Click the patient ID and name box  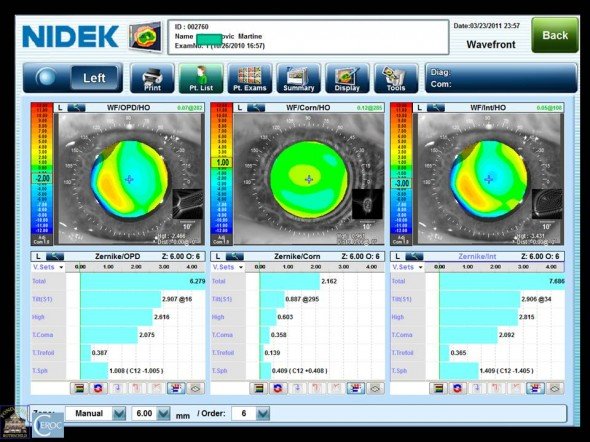tap(308, 36)
